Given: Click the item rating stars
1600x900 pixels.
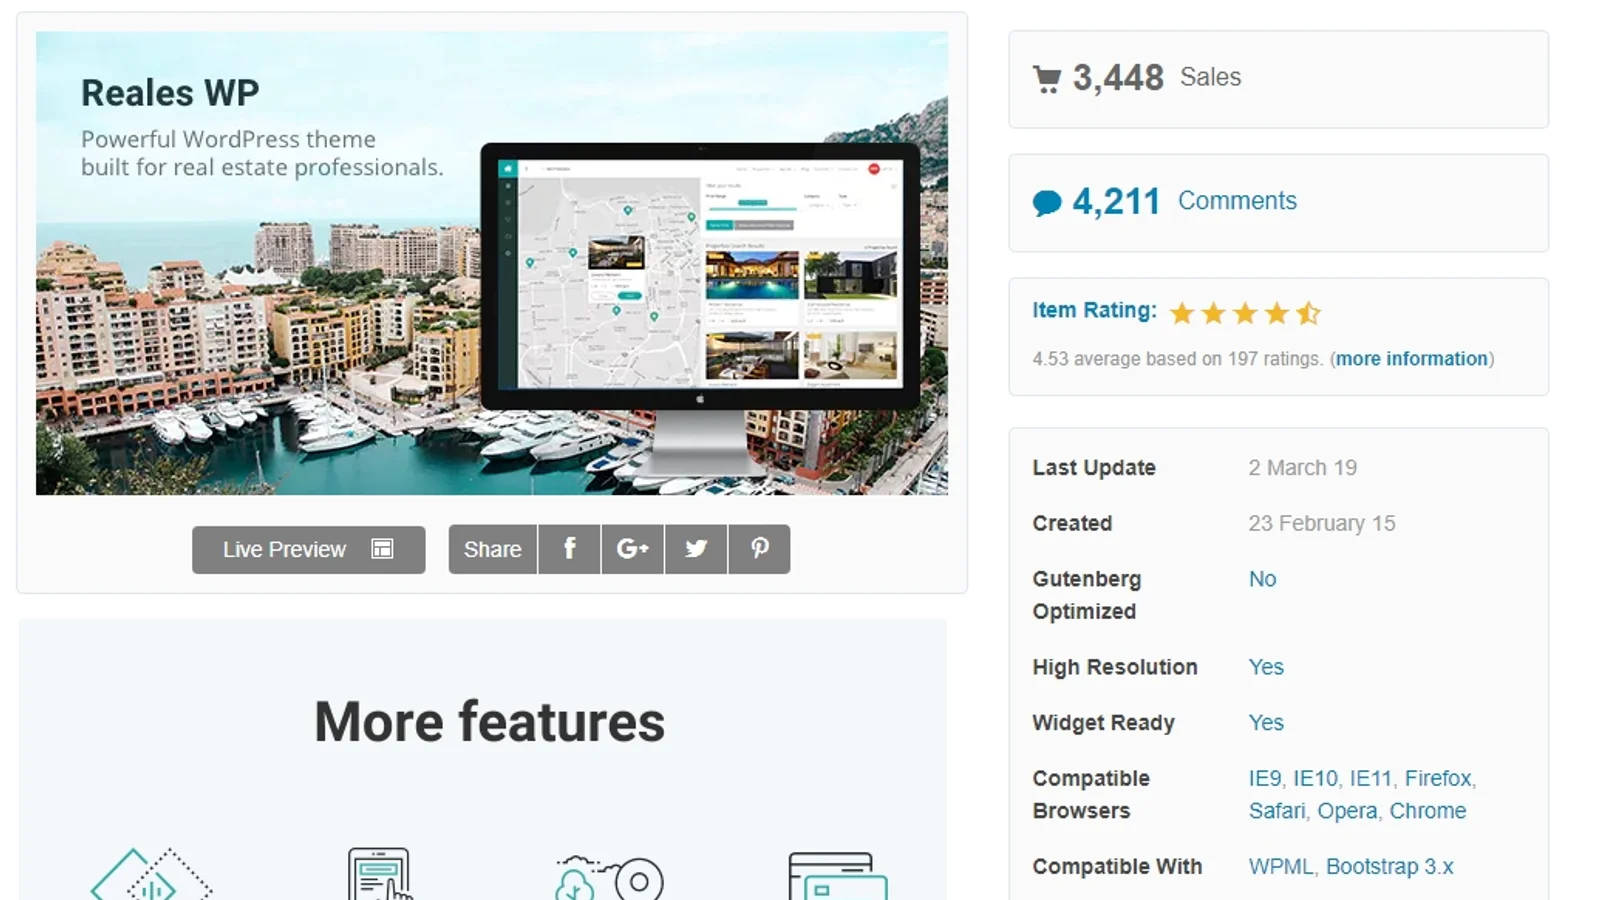Looking at the screenshot, I should pos(1245,313).
